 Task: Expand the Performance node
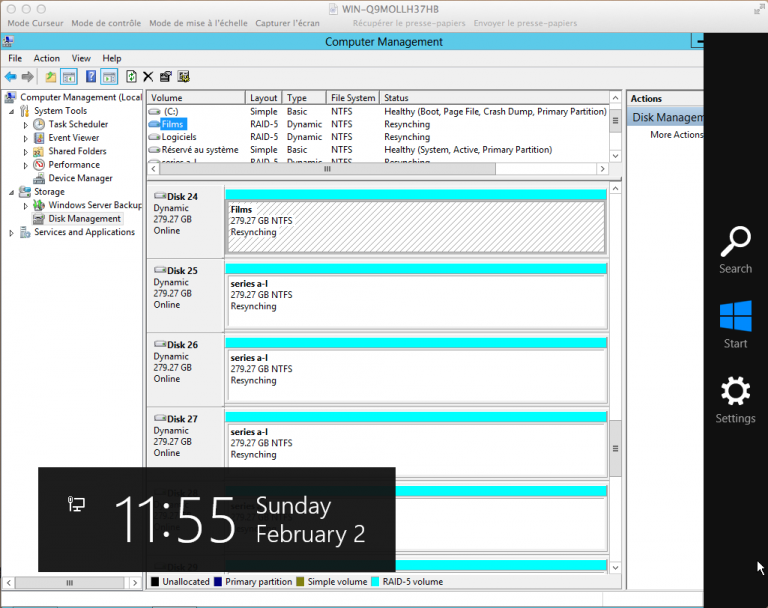pyautogui.click(x=25, y=166)
